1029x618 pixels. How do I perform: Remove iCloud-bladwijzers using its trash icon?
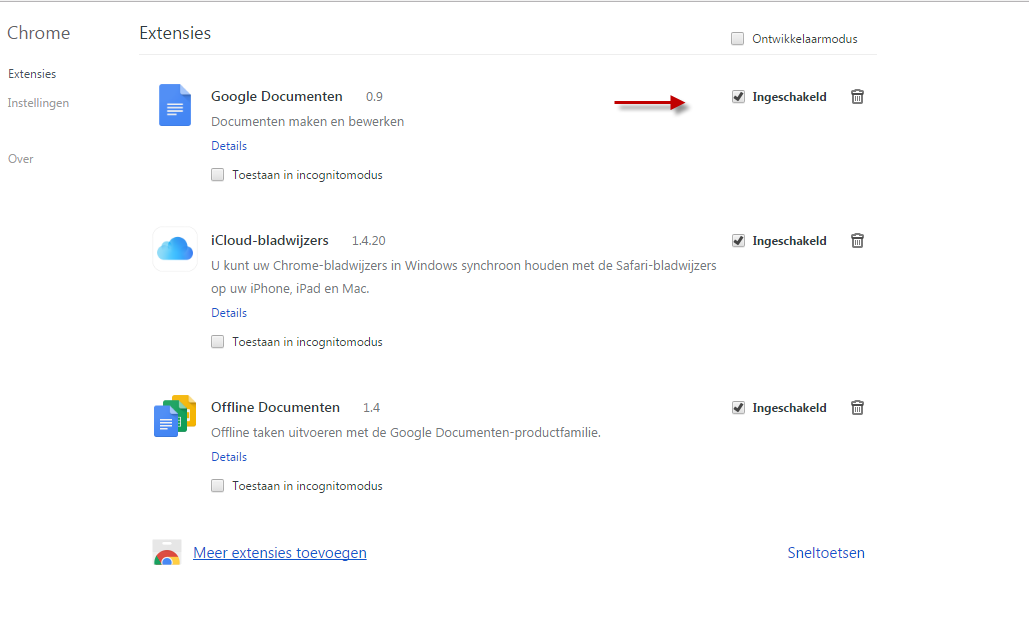[857, 241]
